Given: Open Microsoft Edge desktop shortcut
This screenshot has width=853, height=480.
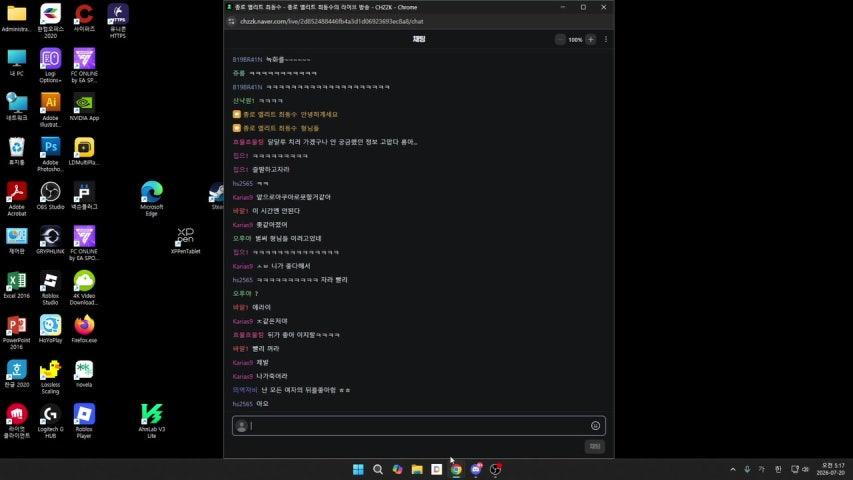Looking at the screenshot, I should (152, 199).
